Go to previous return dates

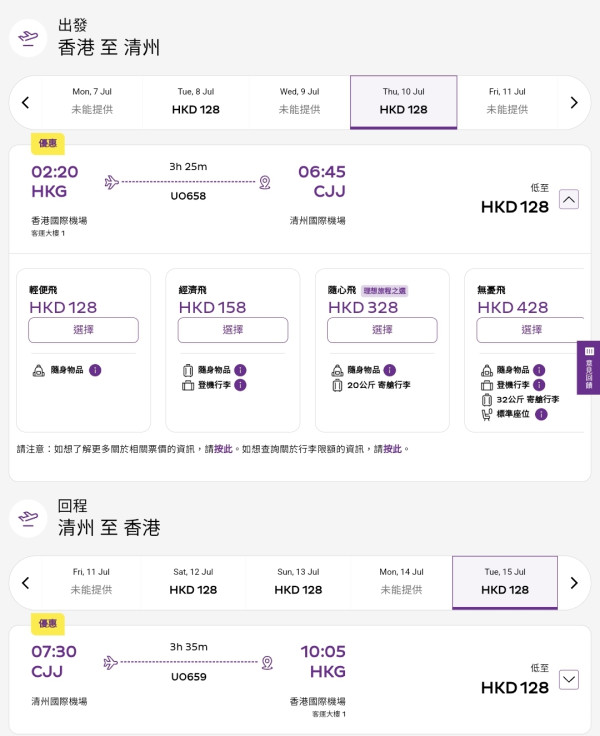click(26, 583)
